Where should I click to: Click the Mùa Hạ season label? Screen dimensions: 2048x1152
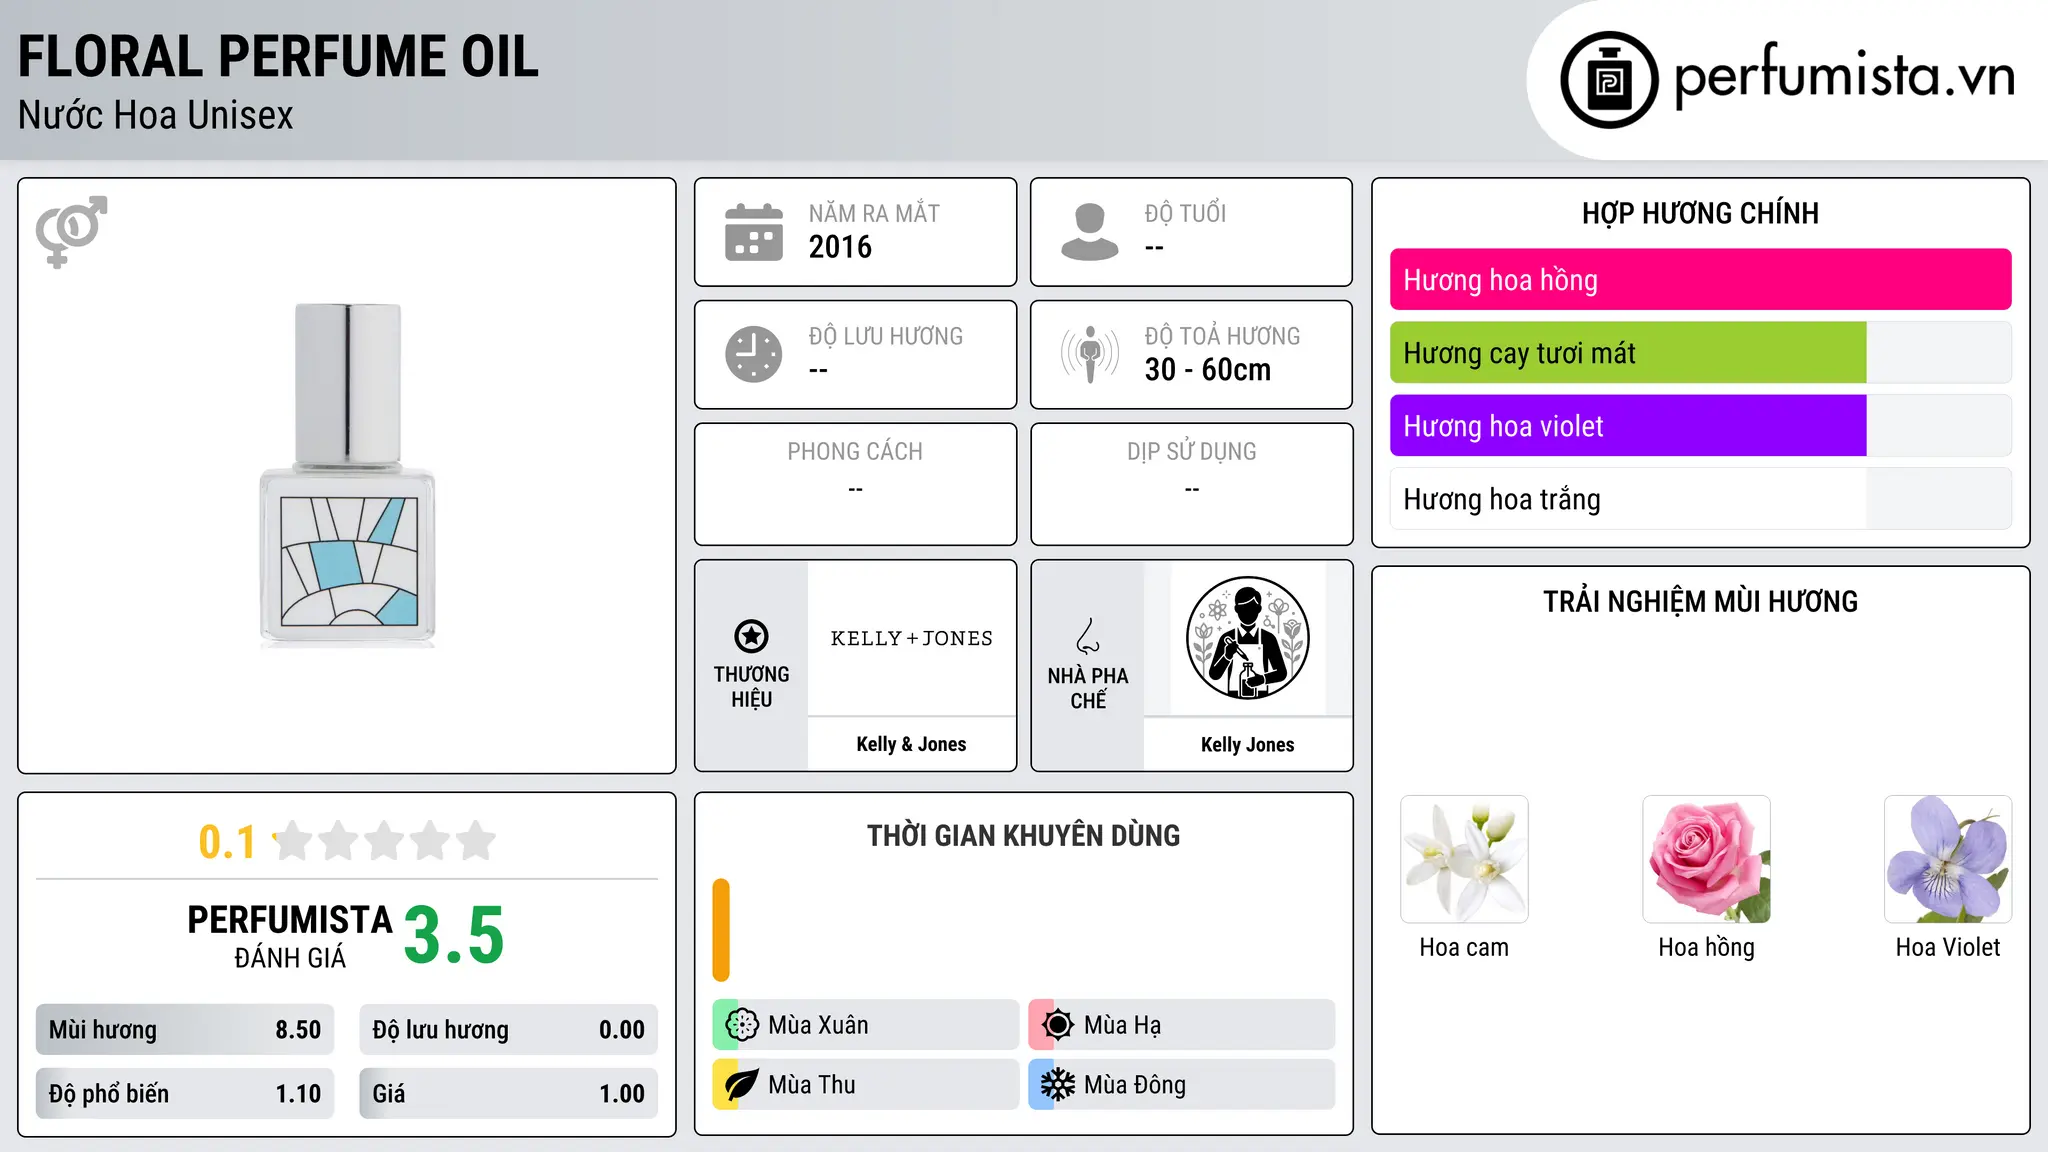(x=1122, y=1025)
